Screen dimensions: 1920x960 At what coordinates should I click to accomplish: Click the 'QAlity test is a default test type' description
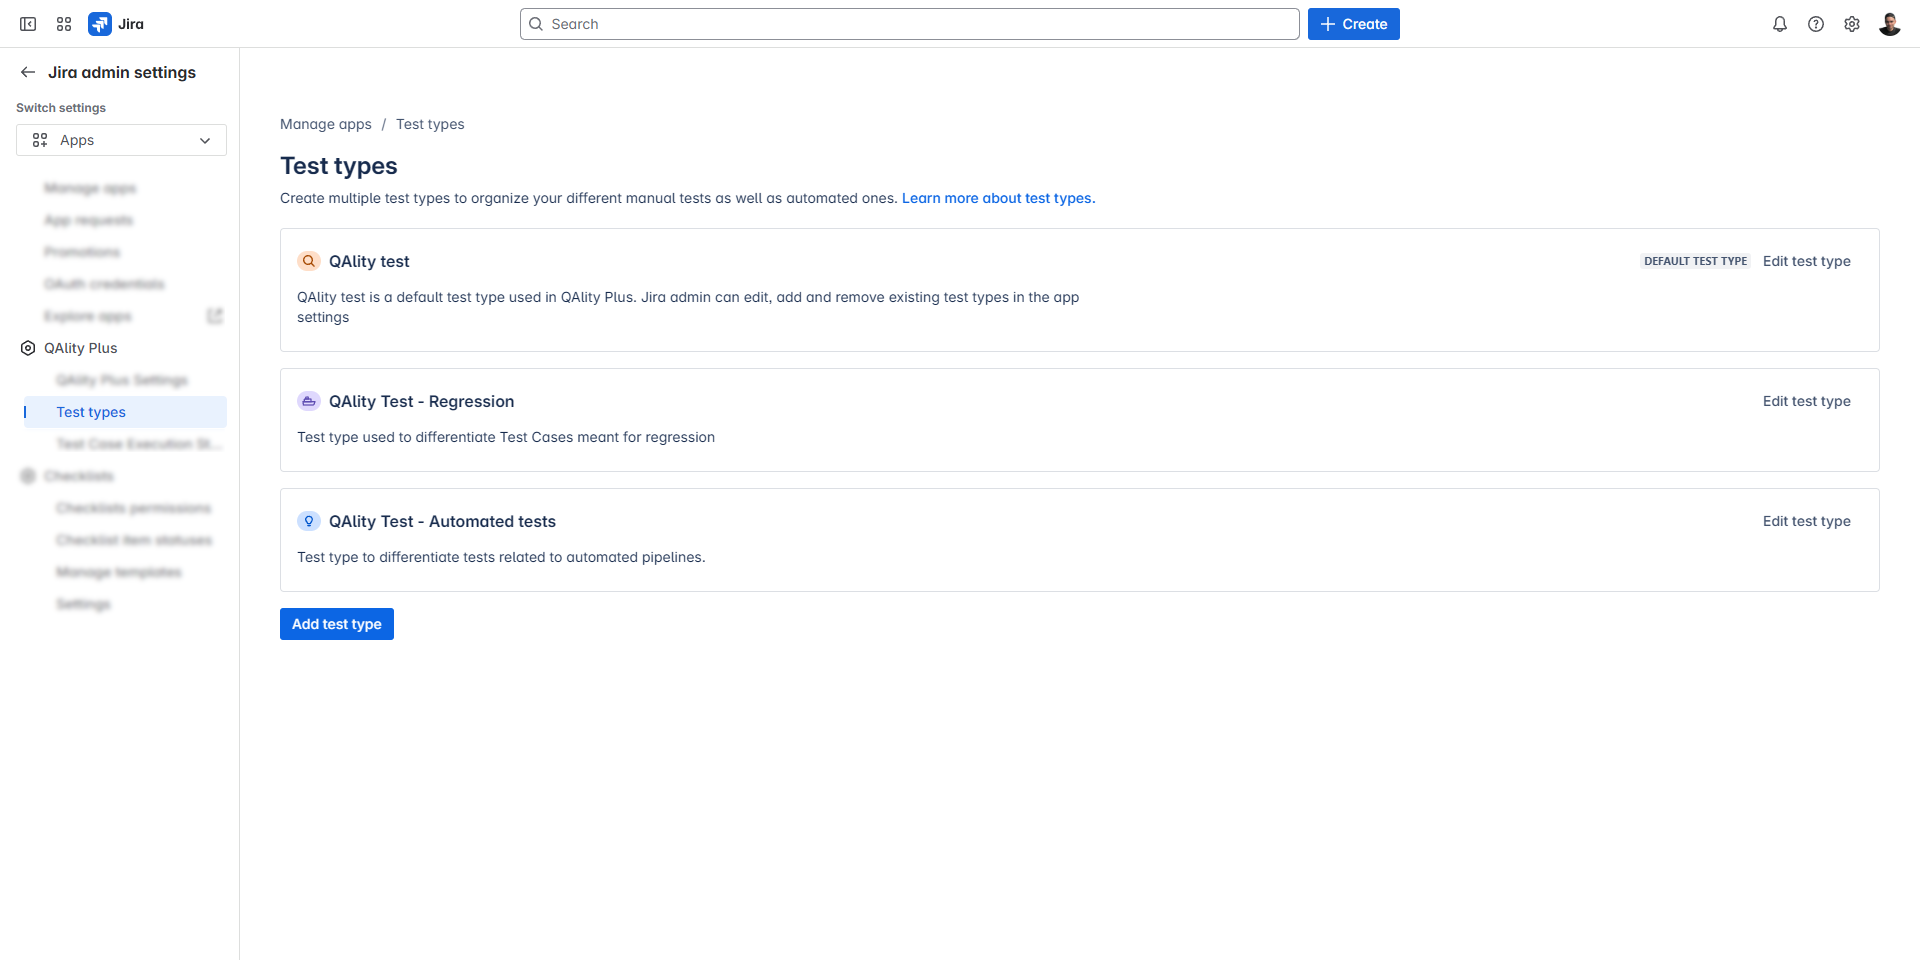click(688, 307)
